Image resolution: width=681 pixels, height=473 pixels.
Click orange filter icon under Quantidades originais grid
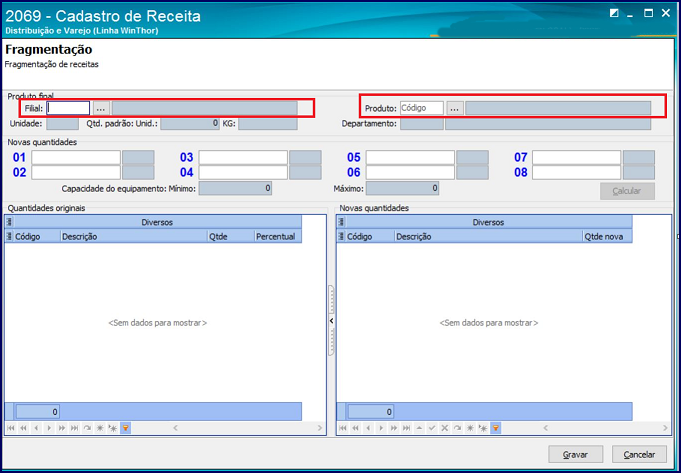126,428
